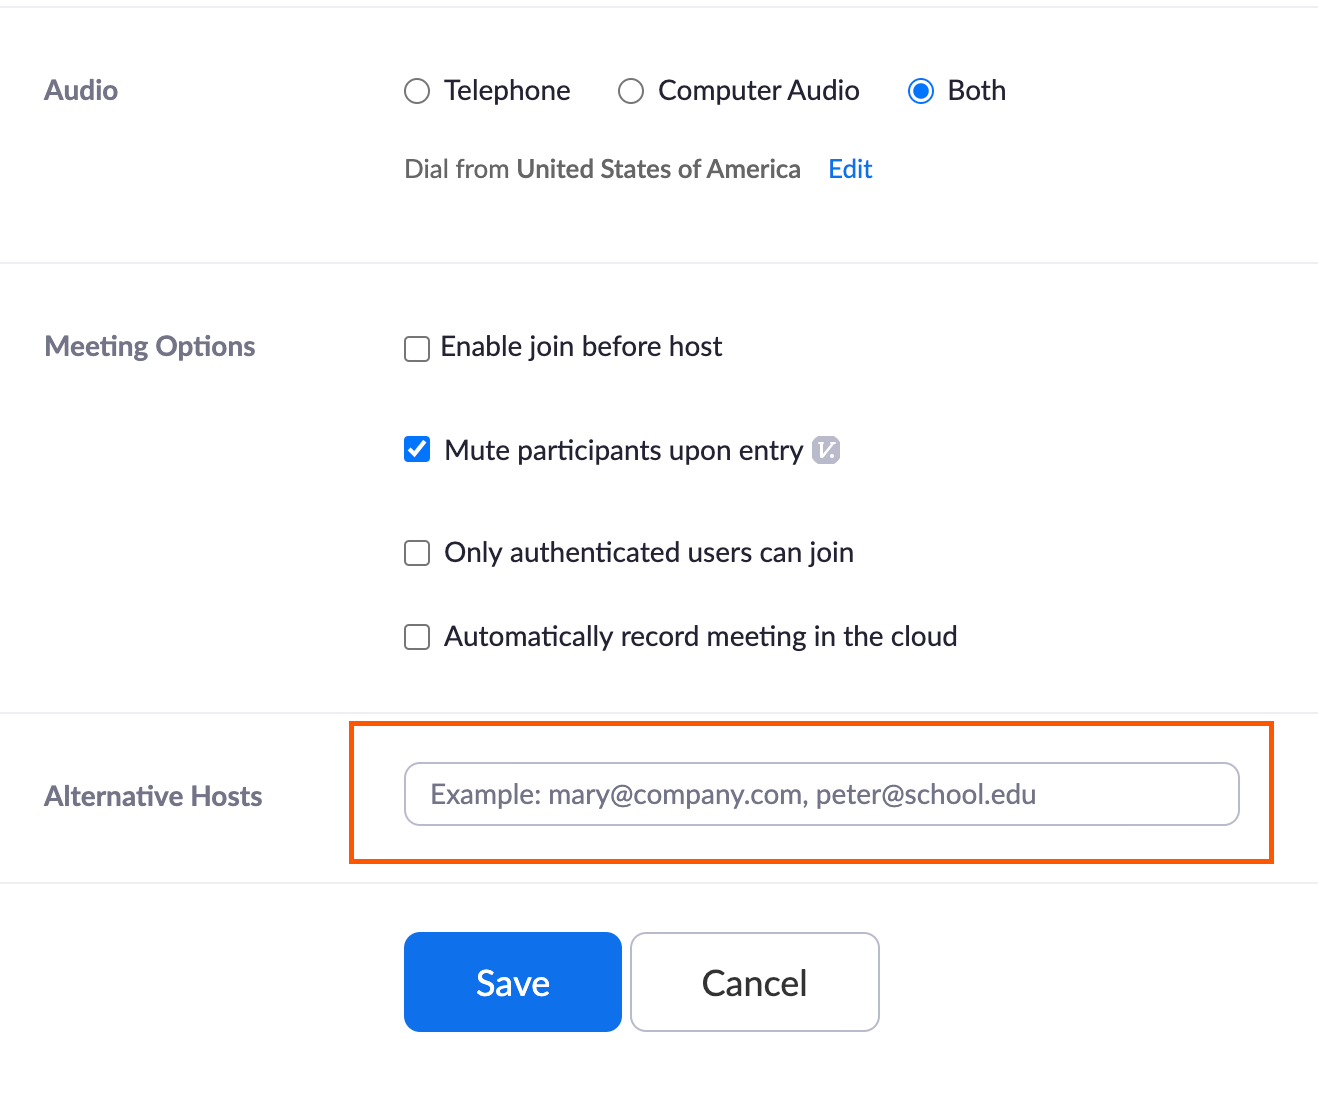Select the Both audio radio button

tap(921, 91)
